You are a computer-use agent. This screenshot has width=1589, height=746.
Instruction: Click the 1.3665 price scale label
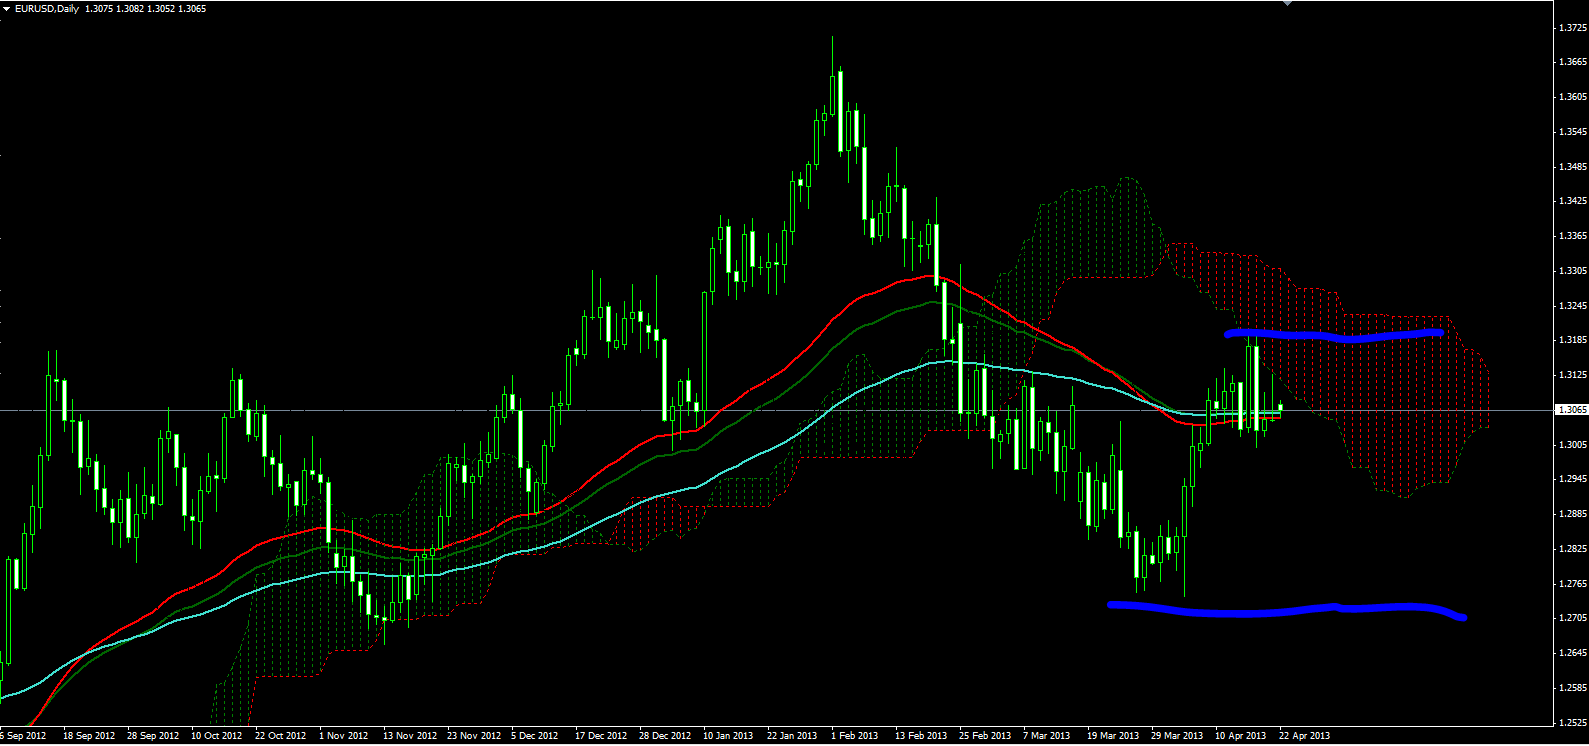coord(1573,62)
